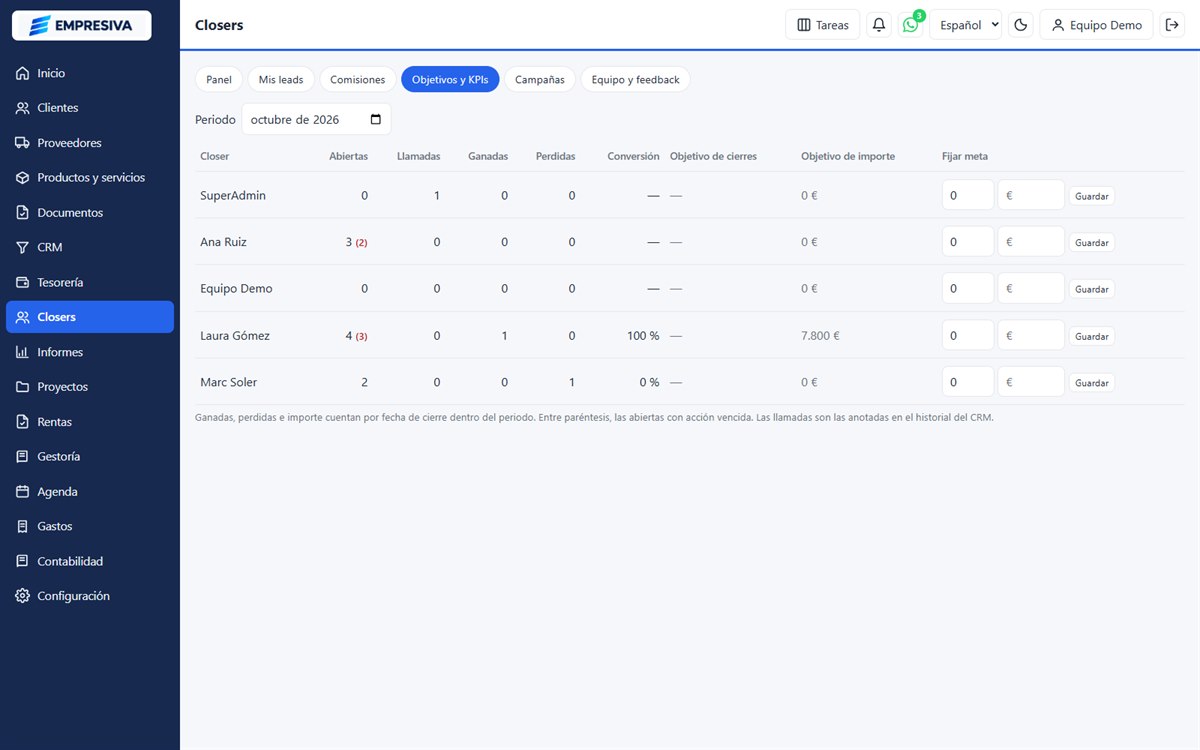The height and width of the screenshot is (750, 1200).
Task: Click the Rentas document icon
Action: [23, 422]
